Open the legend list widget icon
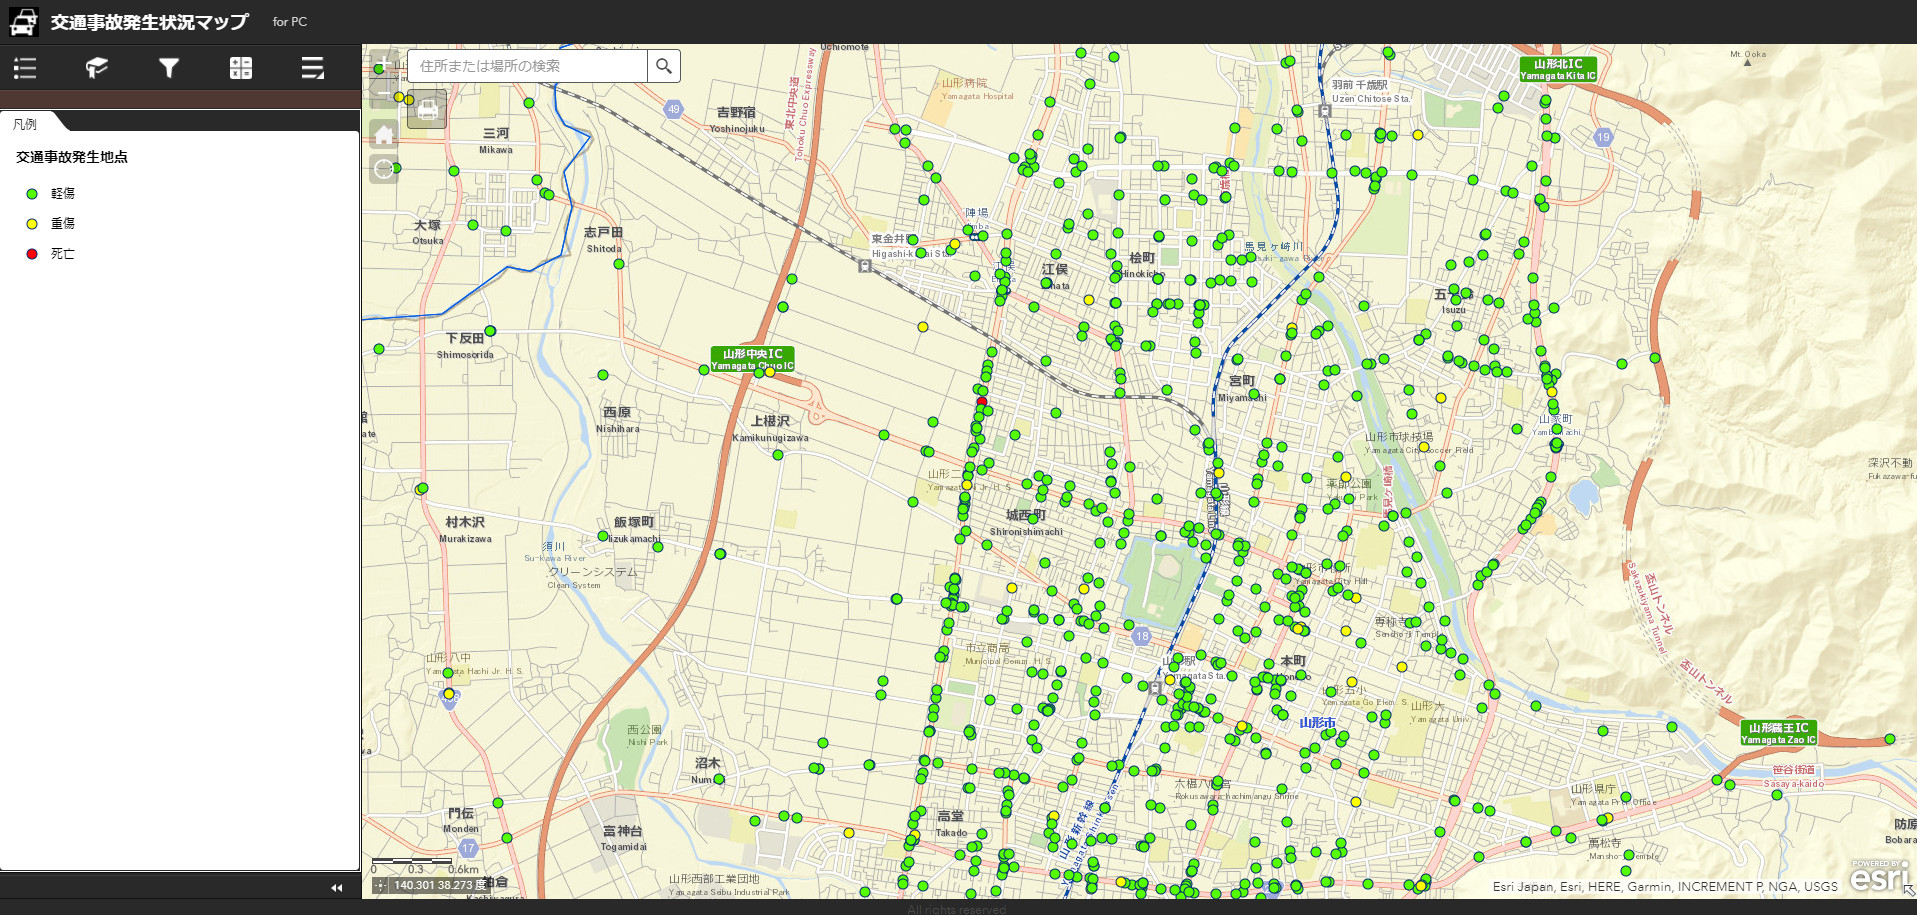This screenshot has height=915, width=1917. [25, 68]
